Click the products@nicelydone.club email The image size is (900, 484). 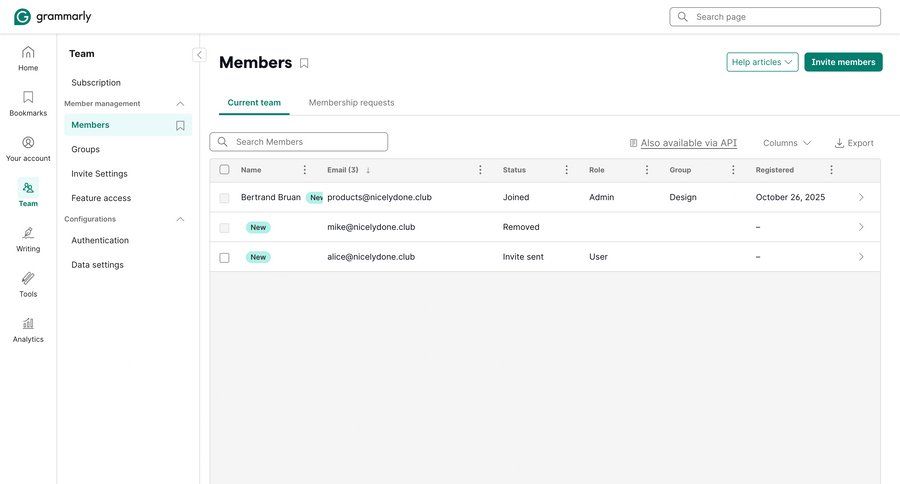pos(379,197)
